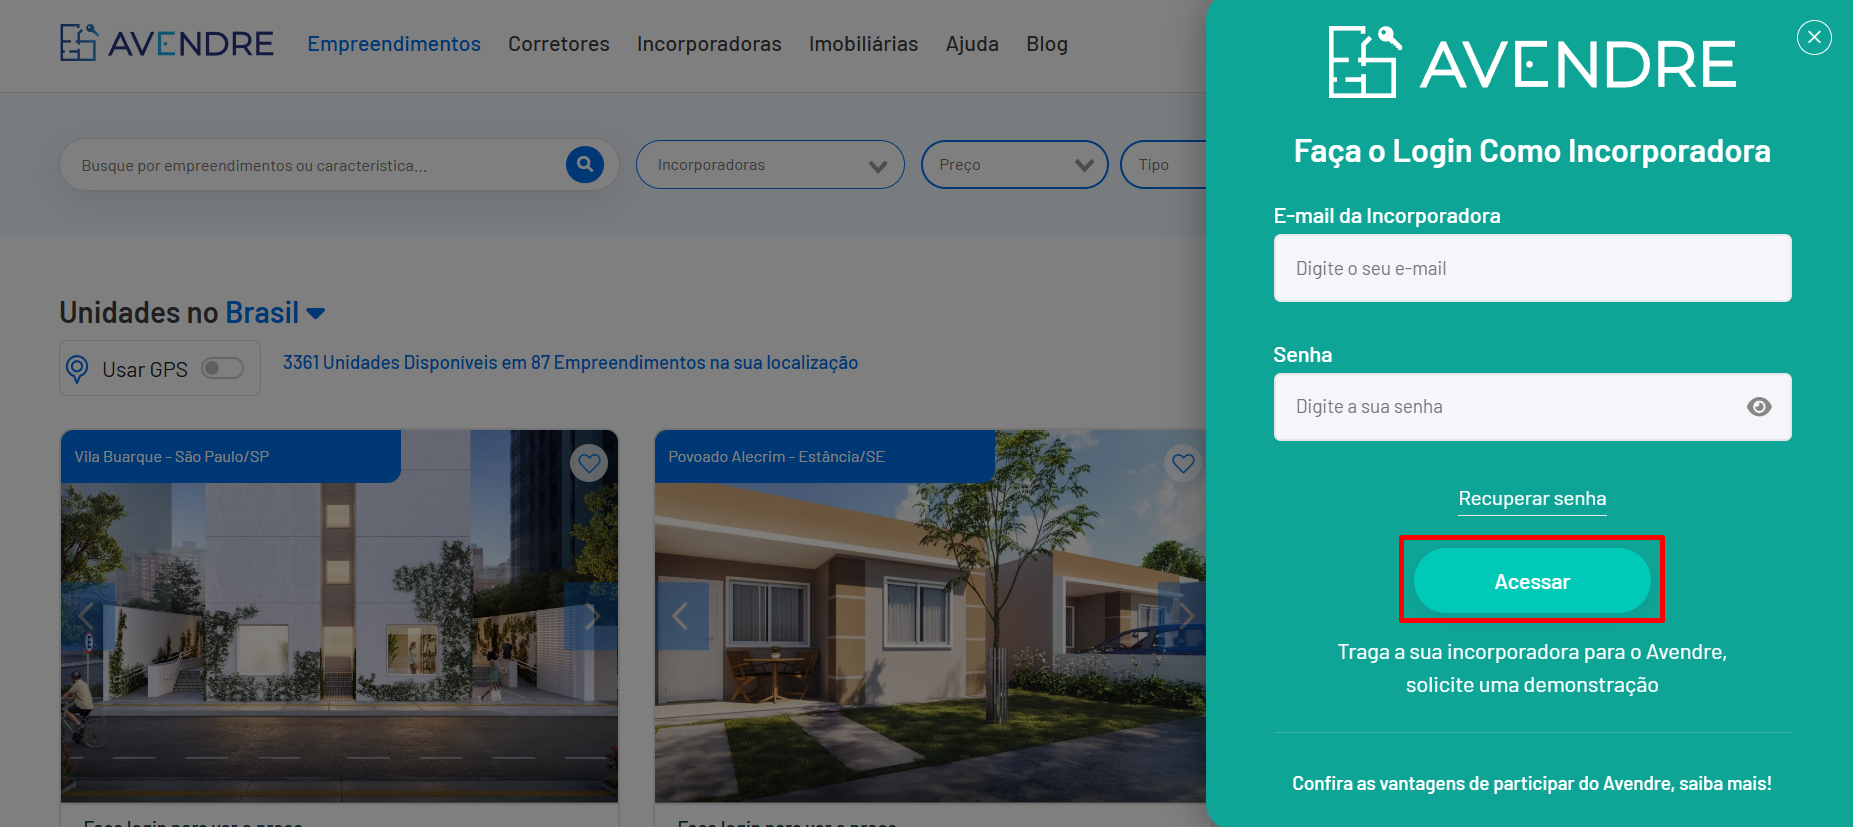Favorite the Povoado Alecrim listing heart icon
The height and width of the screenshot is (827, 1853).
(x=1183, y=463)
